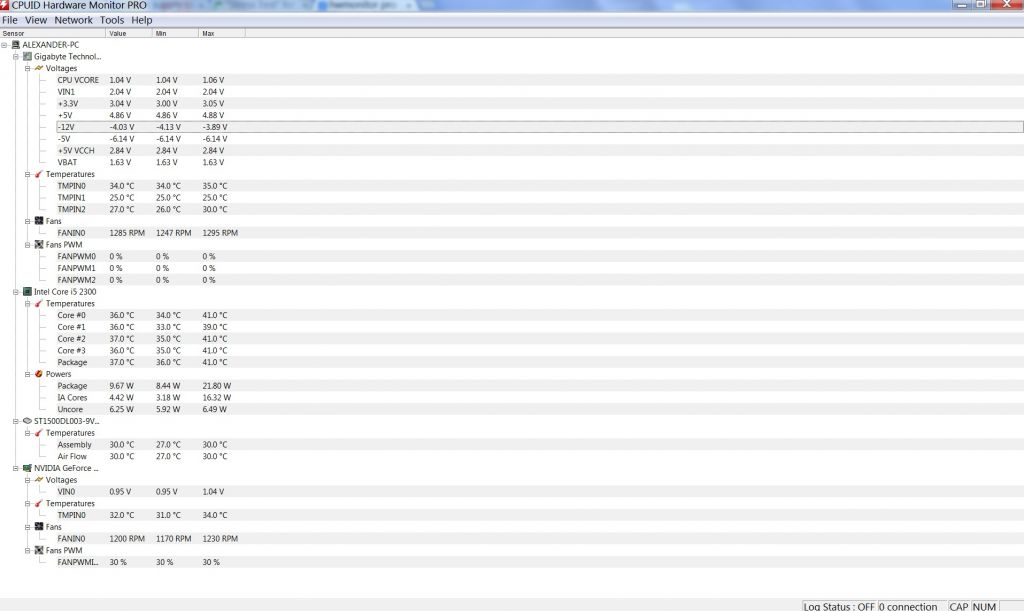The width and height of the screenshot is (1024, 611).
Task: Open the Tools menu
Action: click(112, 20)
